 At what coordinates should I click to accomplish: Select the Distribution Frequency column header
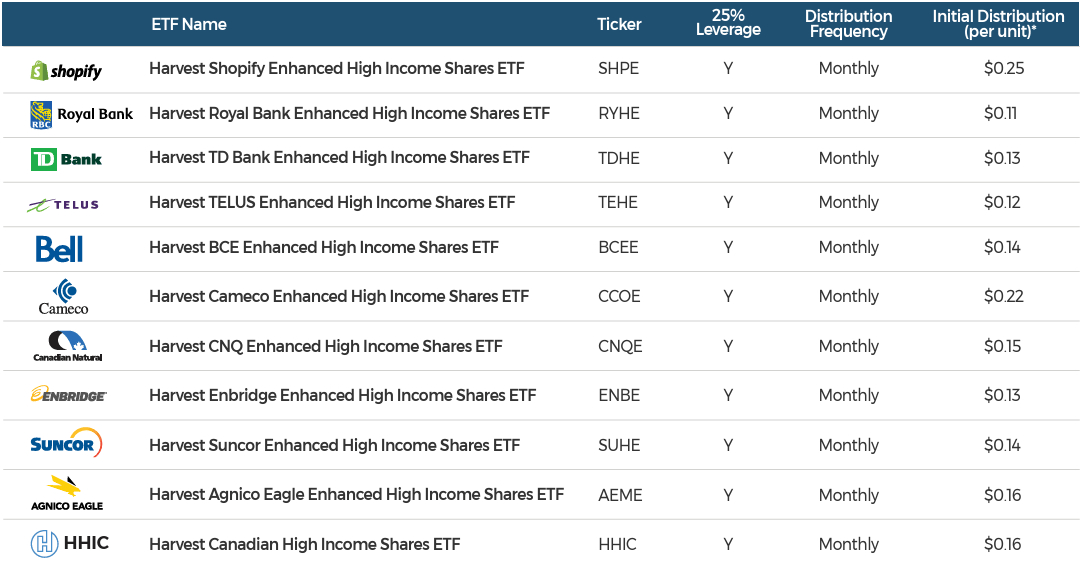click(x=849, y=23)
